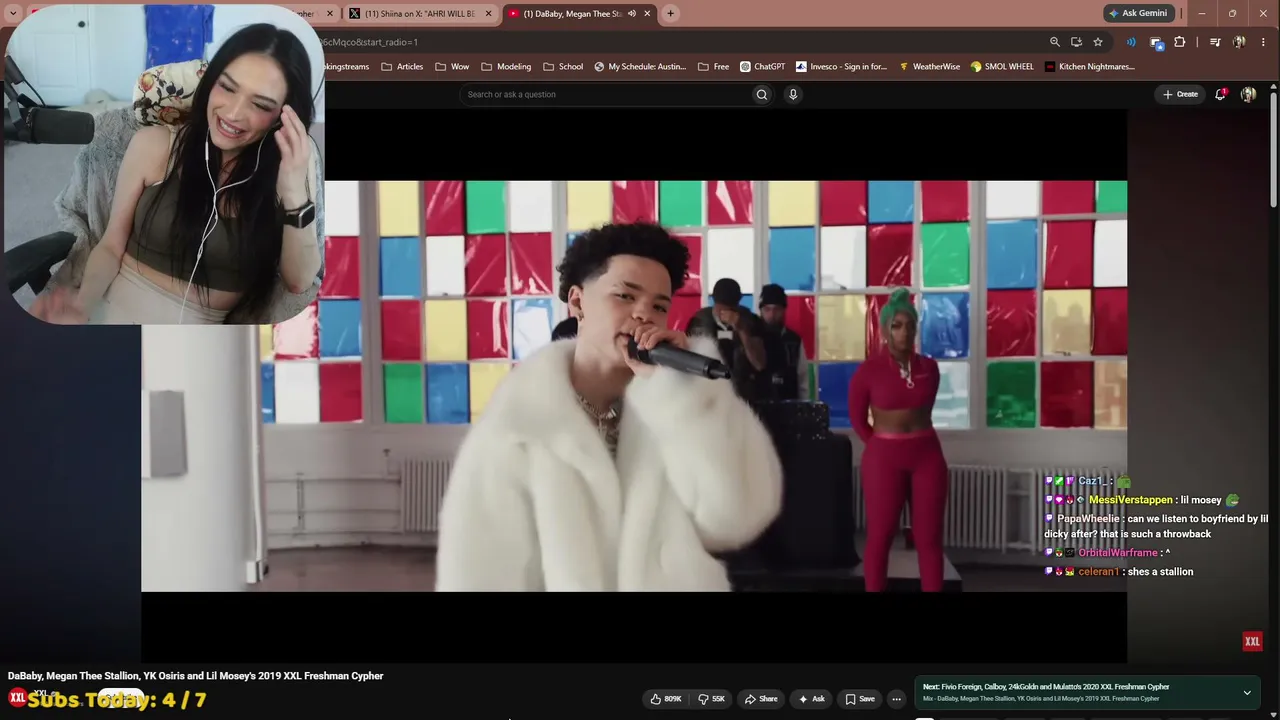Open the SMOL WHEEL bookmark

tap(1002, 67)
